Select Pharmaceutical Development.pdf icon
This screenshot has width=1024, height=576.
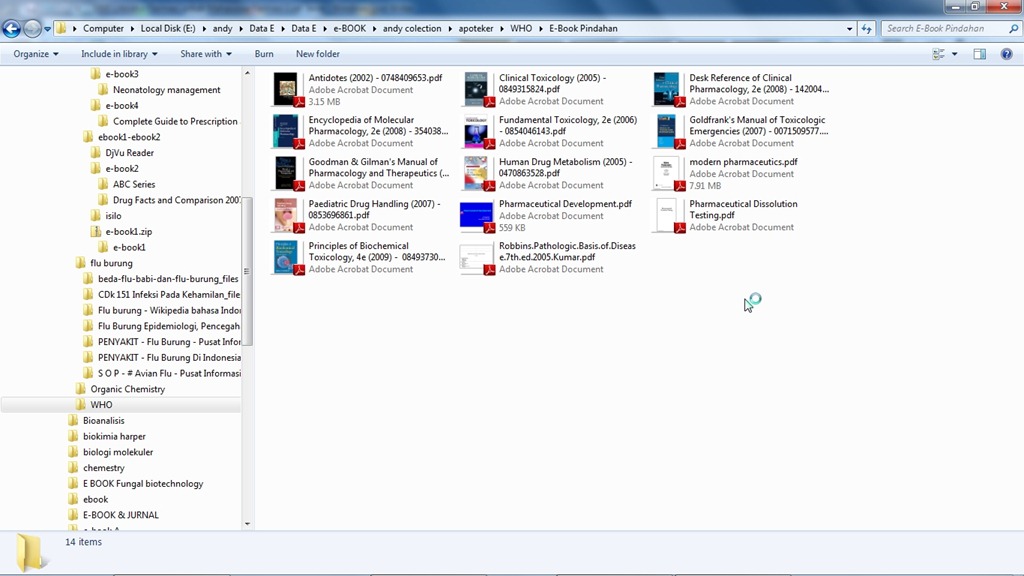click(x=477, y=216)
